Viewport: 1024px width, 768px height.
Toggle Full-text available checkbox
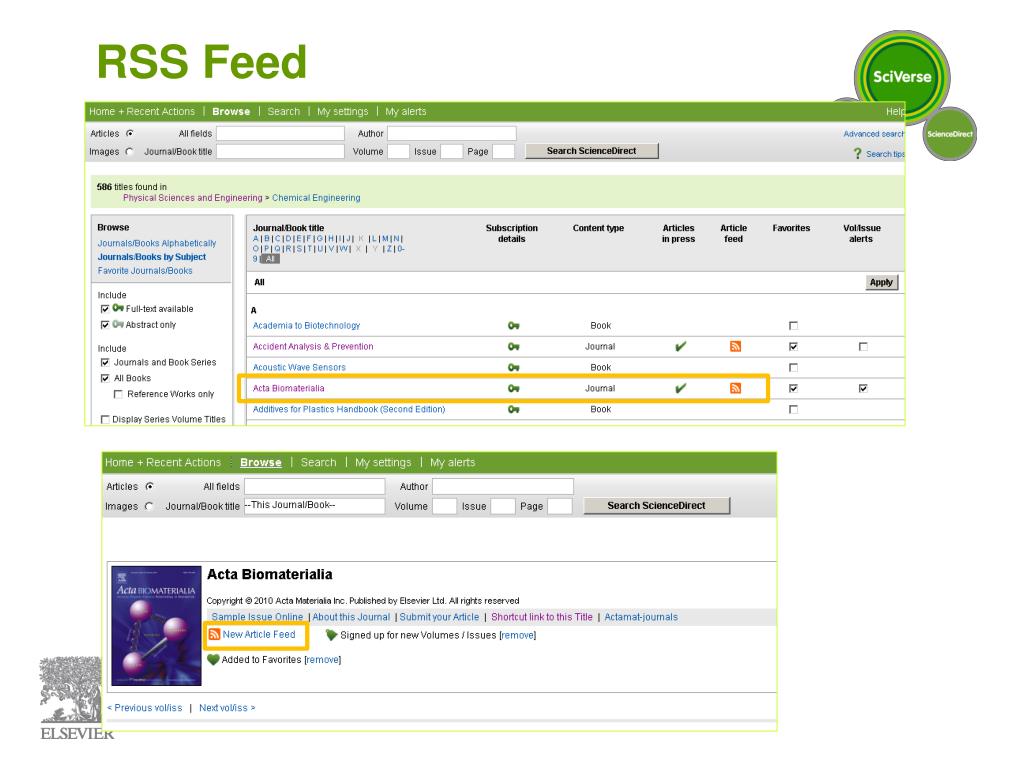104,309
